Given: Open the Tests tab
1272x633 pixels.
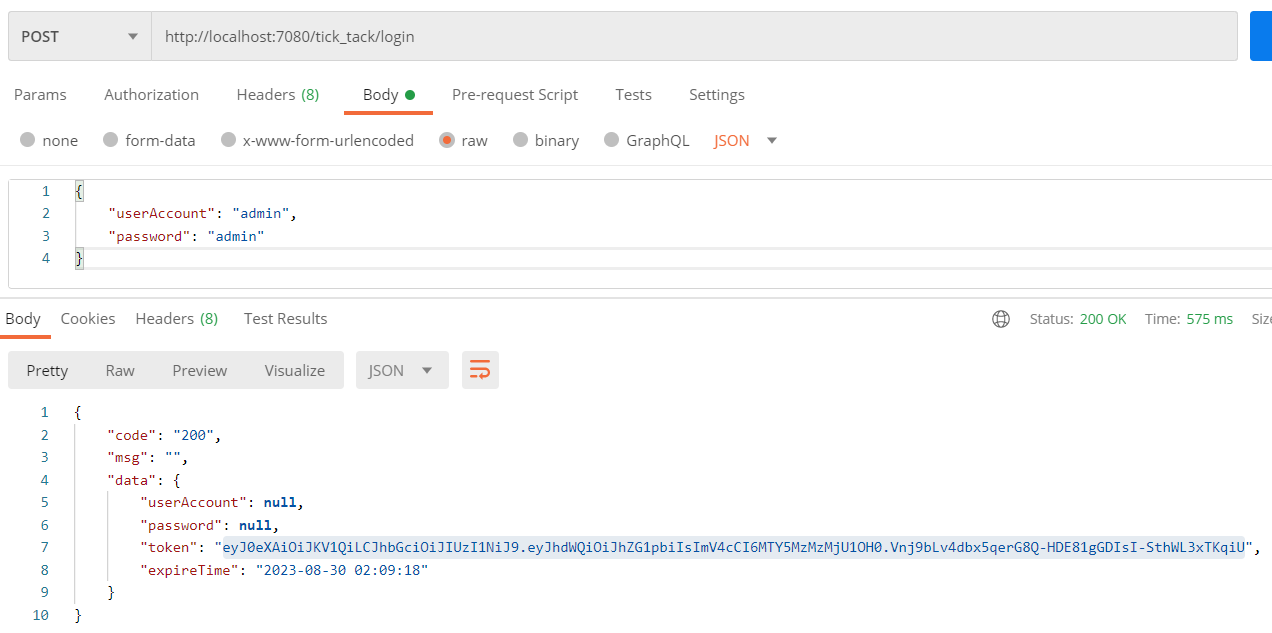Looking at the screenshot, I should pos(633,95).
